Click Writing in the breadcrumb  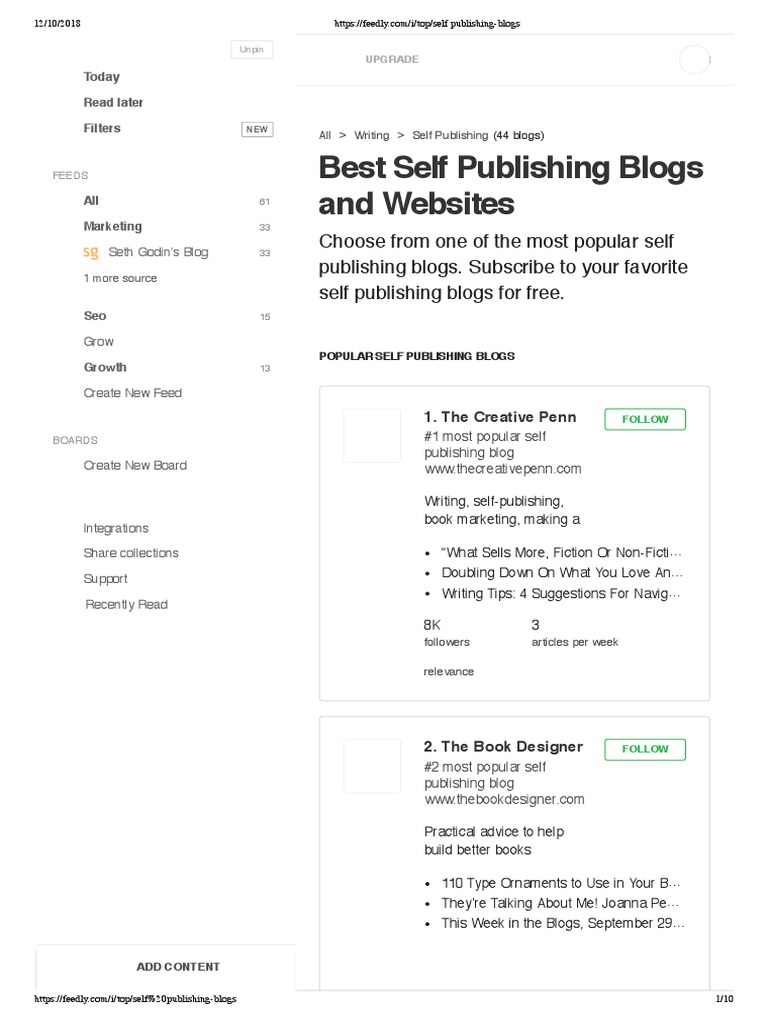pyautogui.click(x=372, y=135)
